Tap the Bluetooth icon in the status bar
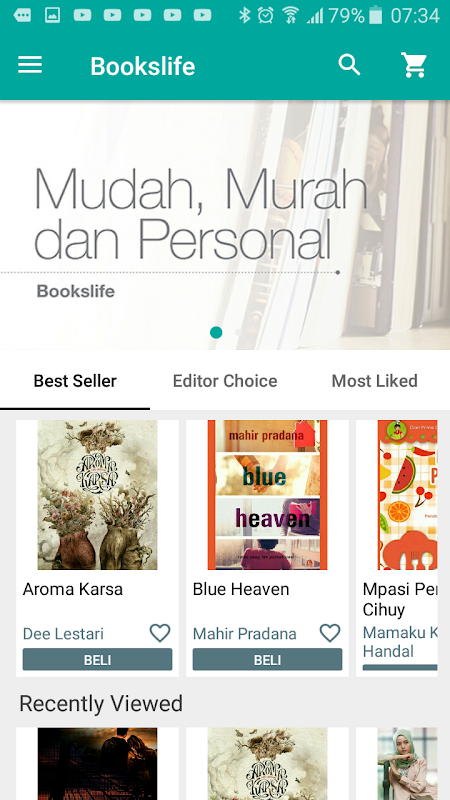Image resolution: width=450 pixels, height=800 pixels. click(245, 15)
